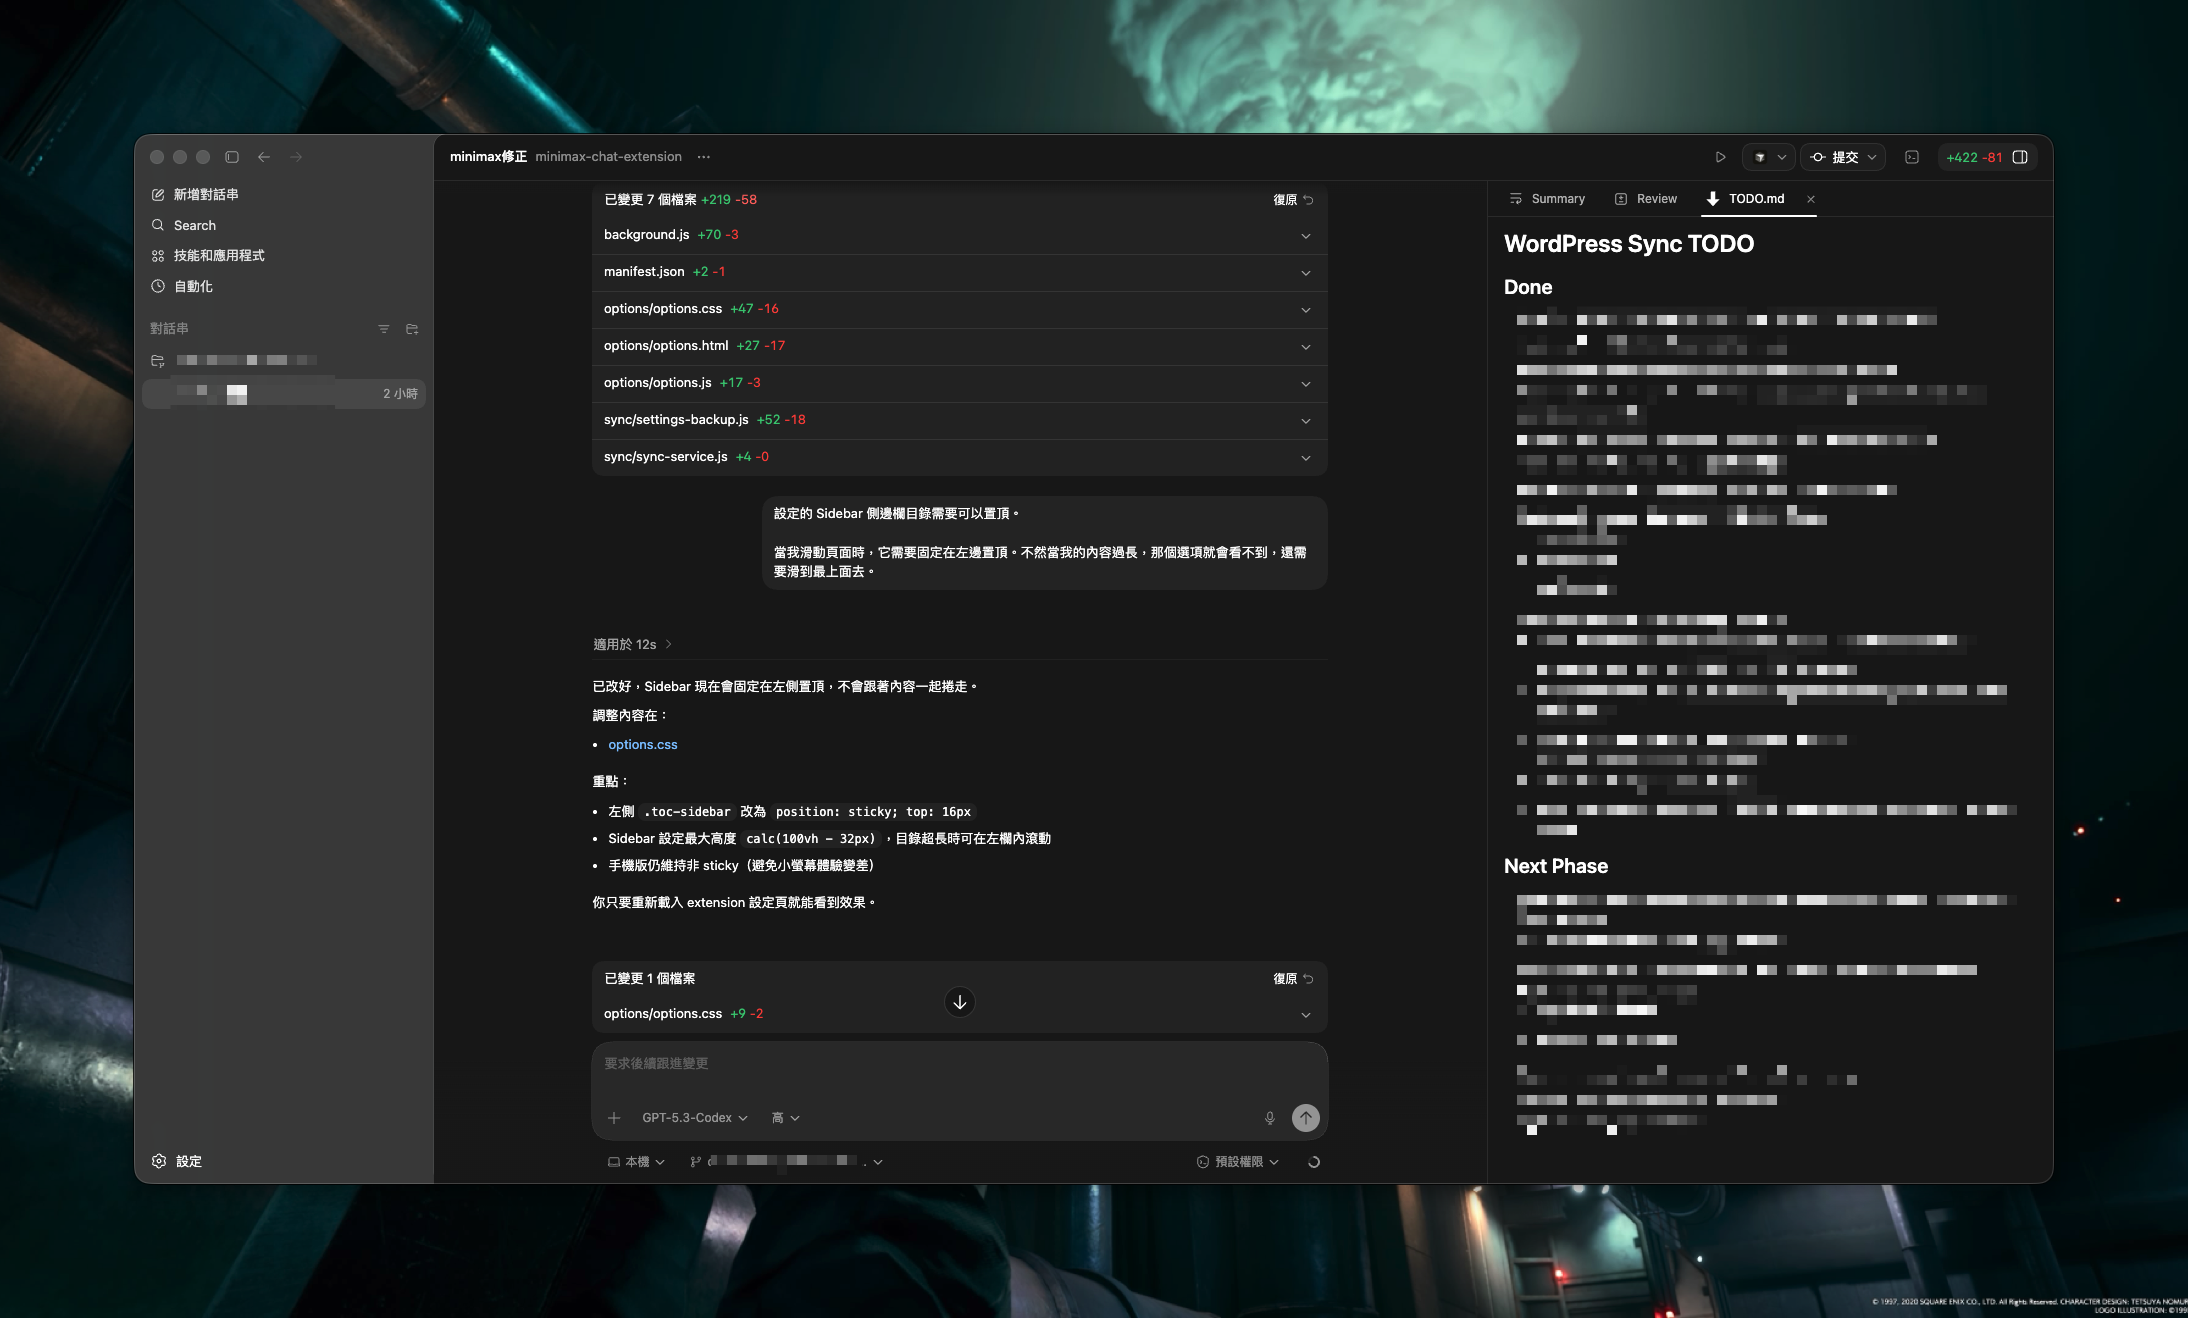Click the filter icon beside 對話串
Screen dimensions: 2188x1318
click(383, 329)
